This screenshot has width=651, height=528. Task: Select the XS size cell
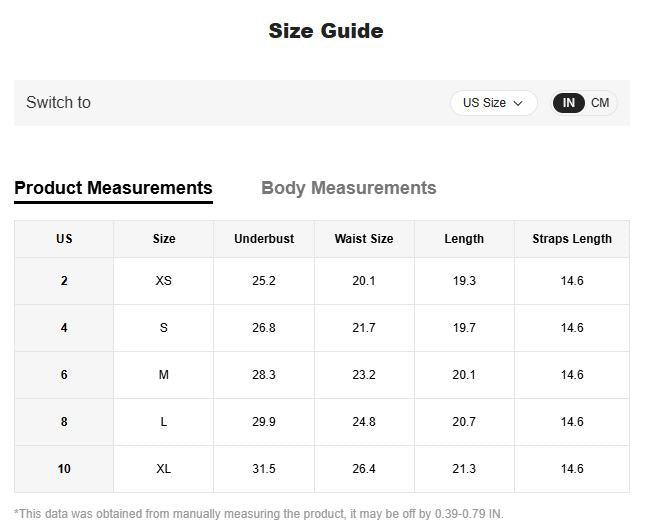[164, 281]
